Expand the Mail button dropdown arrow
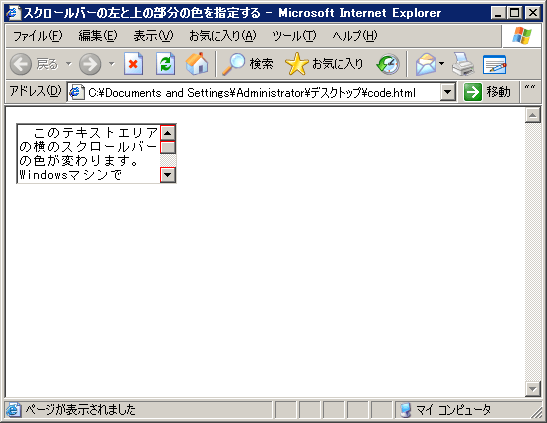Screen dimensions: 547x423 tap(442, 64)
